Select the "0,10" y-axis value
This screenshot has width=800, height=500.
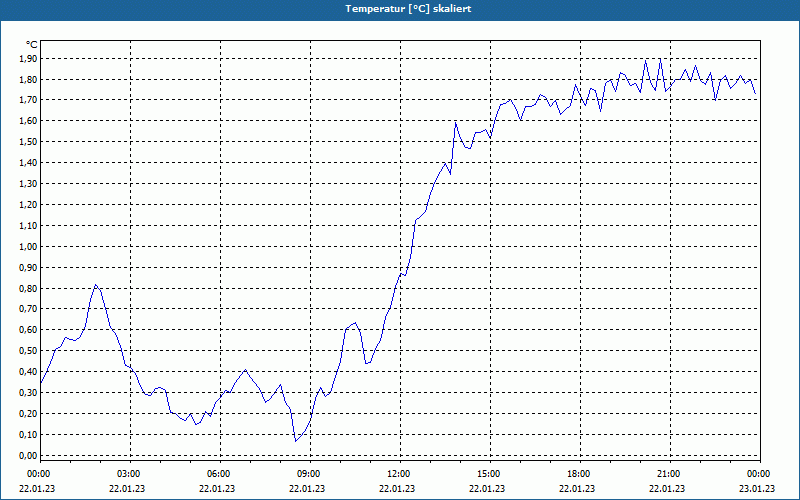[x=30, y=434]
